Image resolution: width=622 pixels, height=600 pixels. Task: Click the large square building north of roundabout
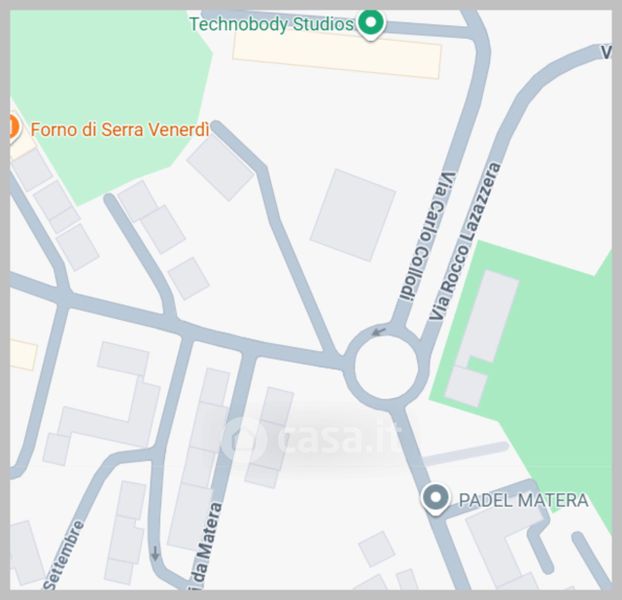(x=353, y=215)
